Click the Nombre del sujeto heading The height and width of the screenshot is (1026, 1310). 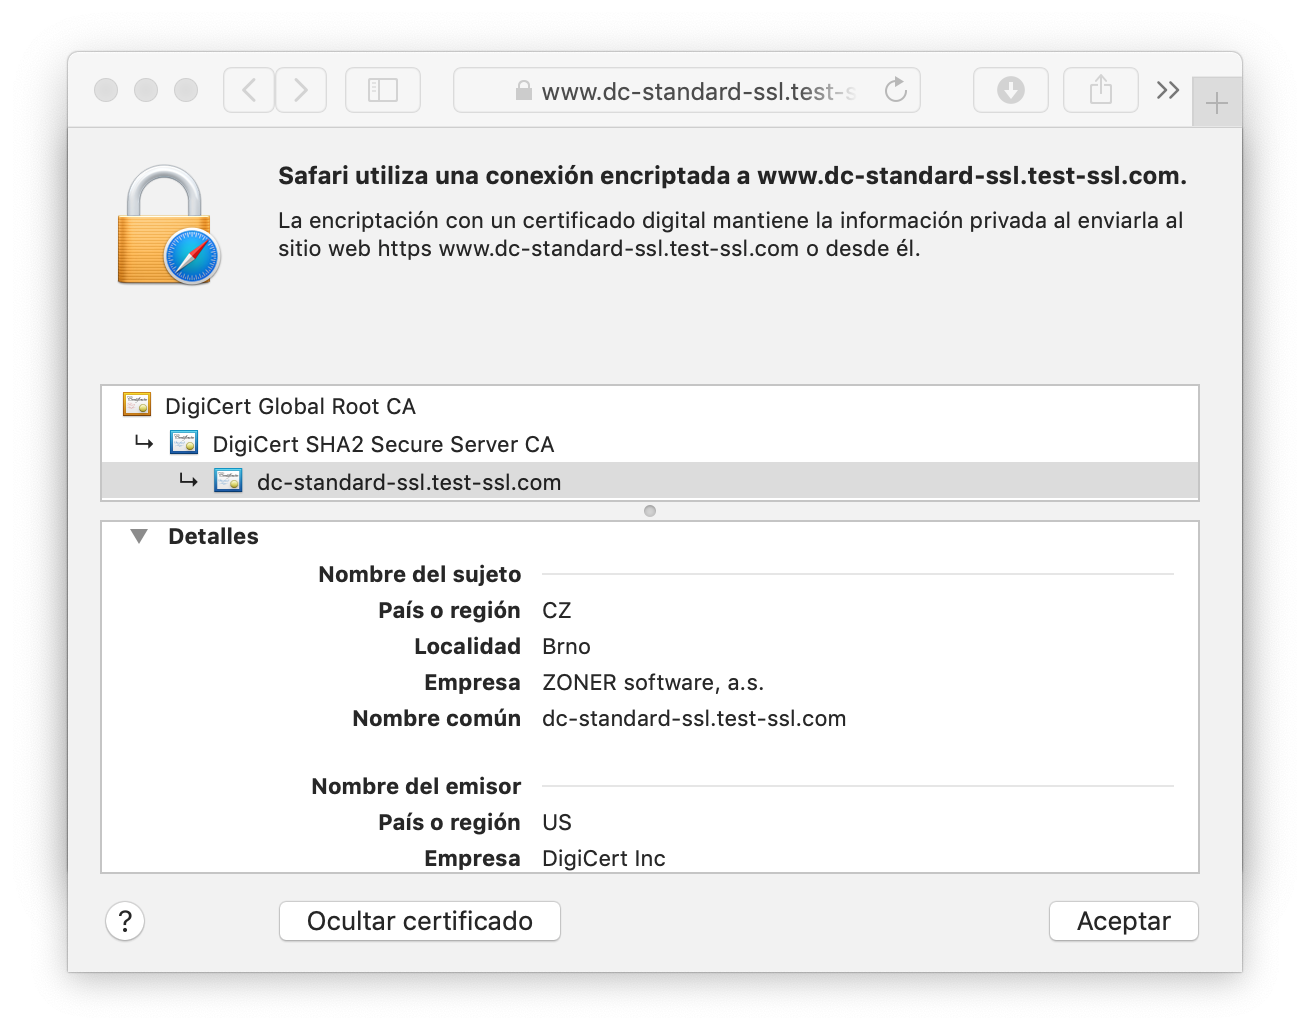click(420, 574)
